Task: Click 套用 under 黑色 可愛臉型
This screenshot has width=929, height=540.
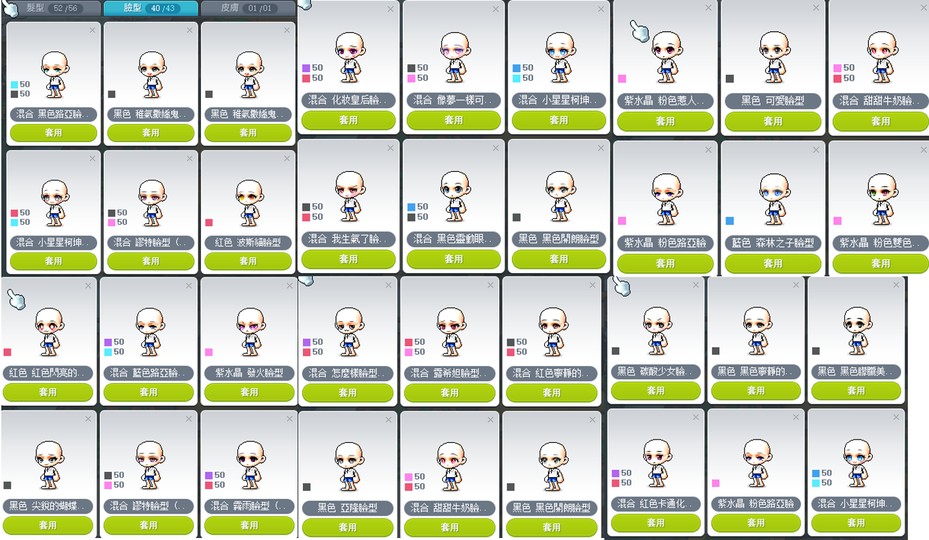Action: coord(773,121)
